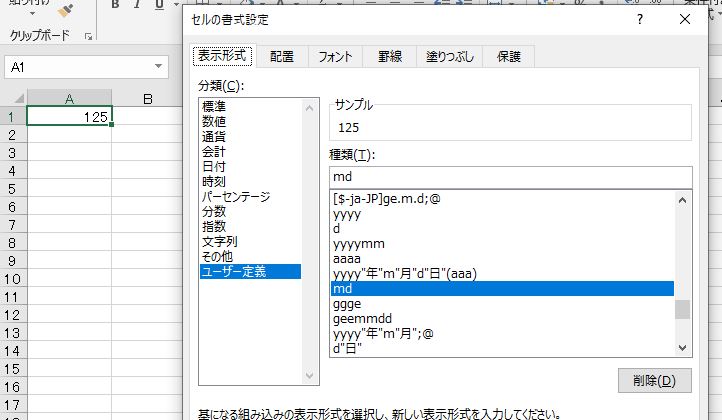Choose format yyyy"年"m"月"d"日"(aaa)

coord(502,274)
